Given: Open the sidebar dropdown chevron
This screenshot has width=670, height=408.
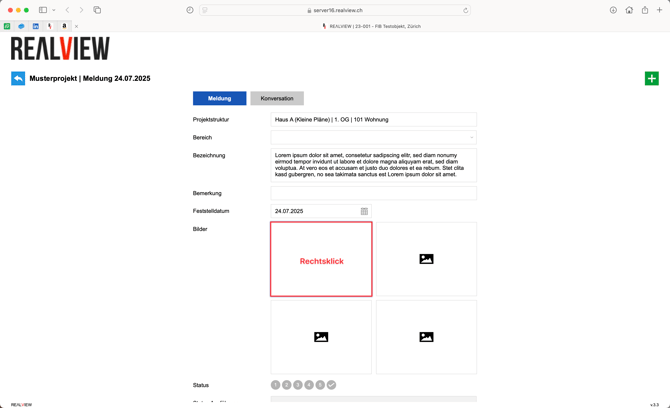Looking at the screenshot, I should coord(54,10).
